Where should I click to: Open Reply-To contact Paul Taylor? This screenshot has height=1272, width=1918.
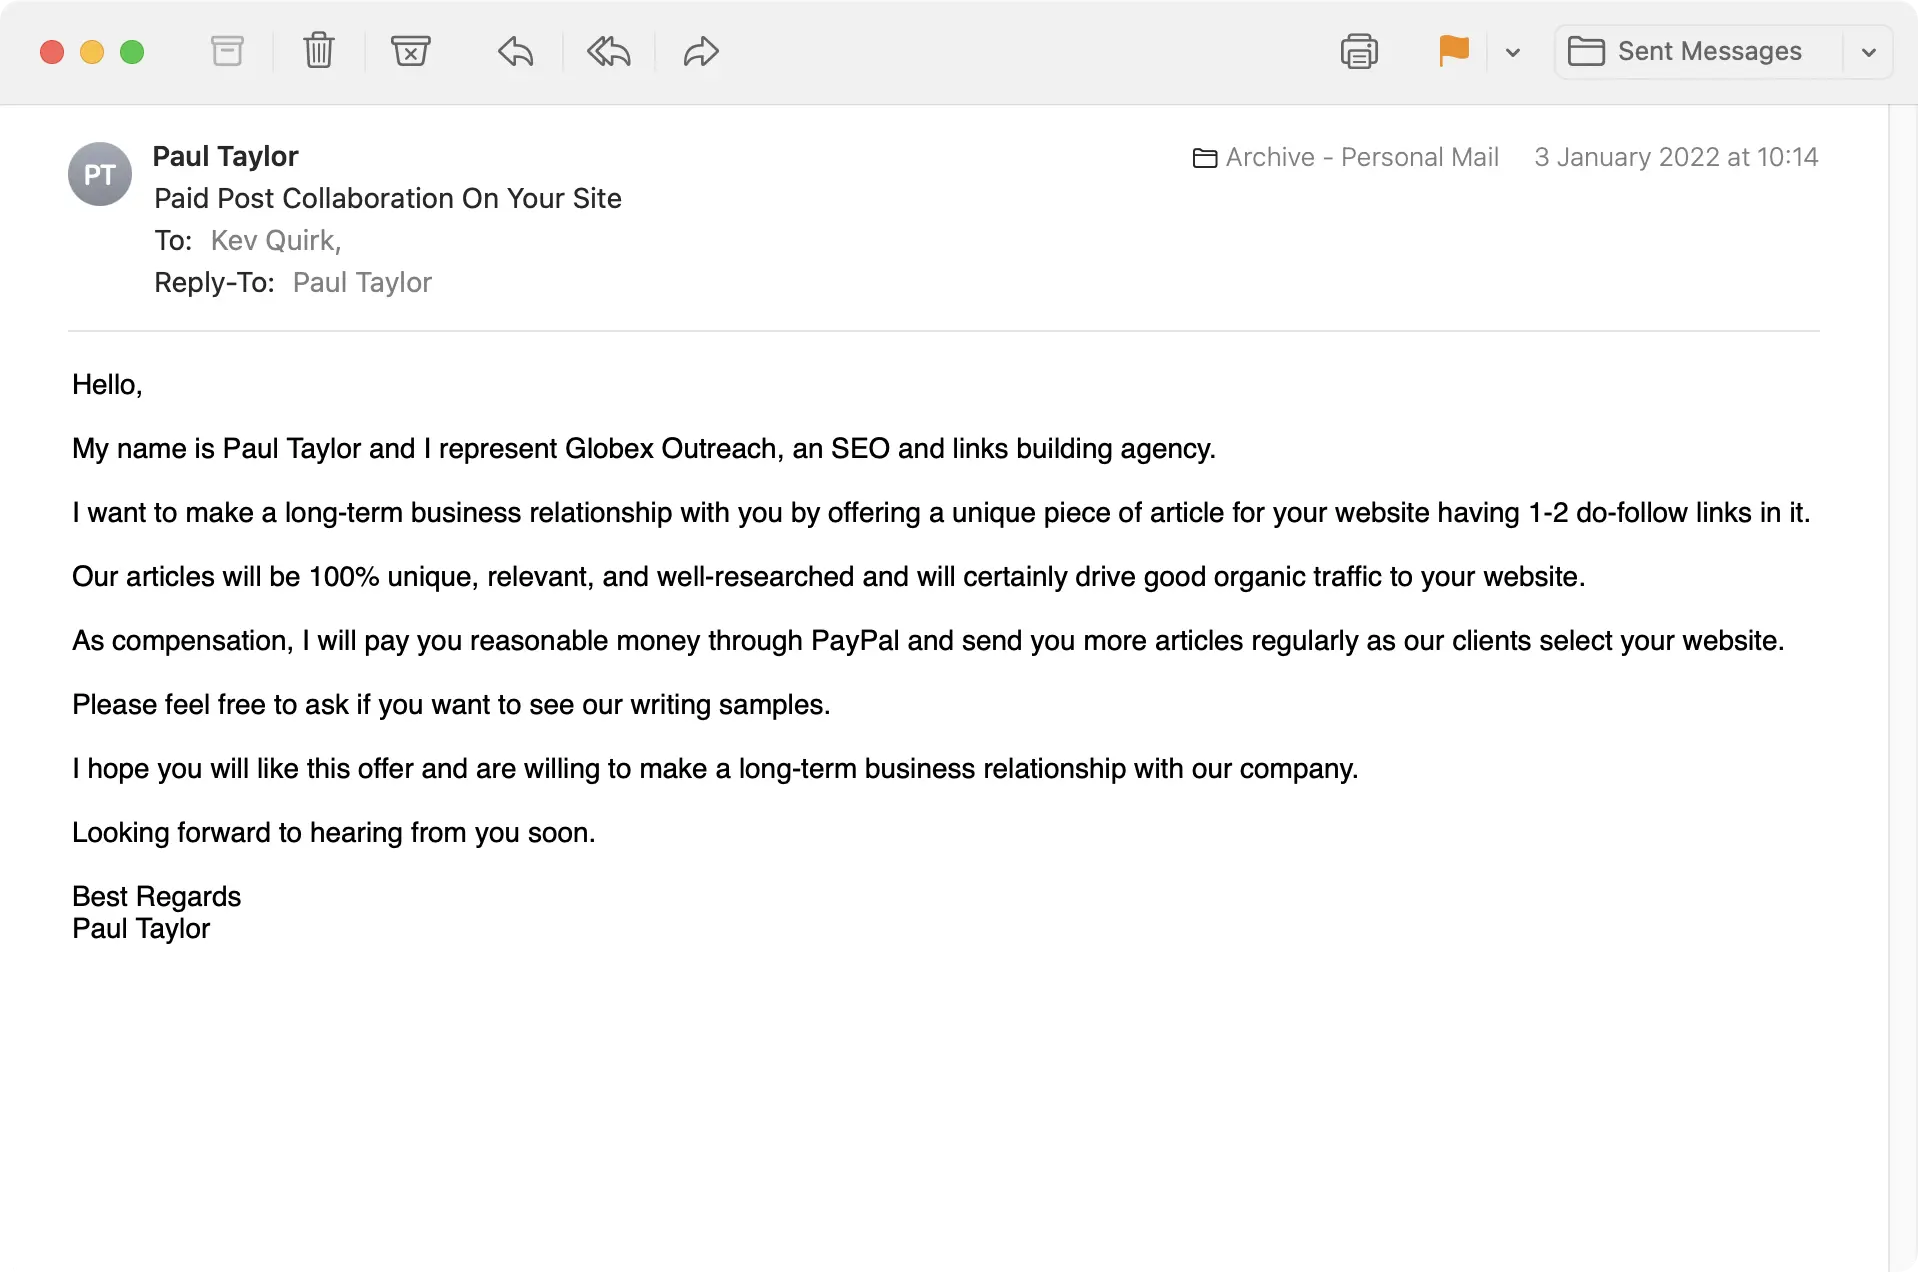(361, 282)
